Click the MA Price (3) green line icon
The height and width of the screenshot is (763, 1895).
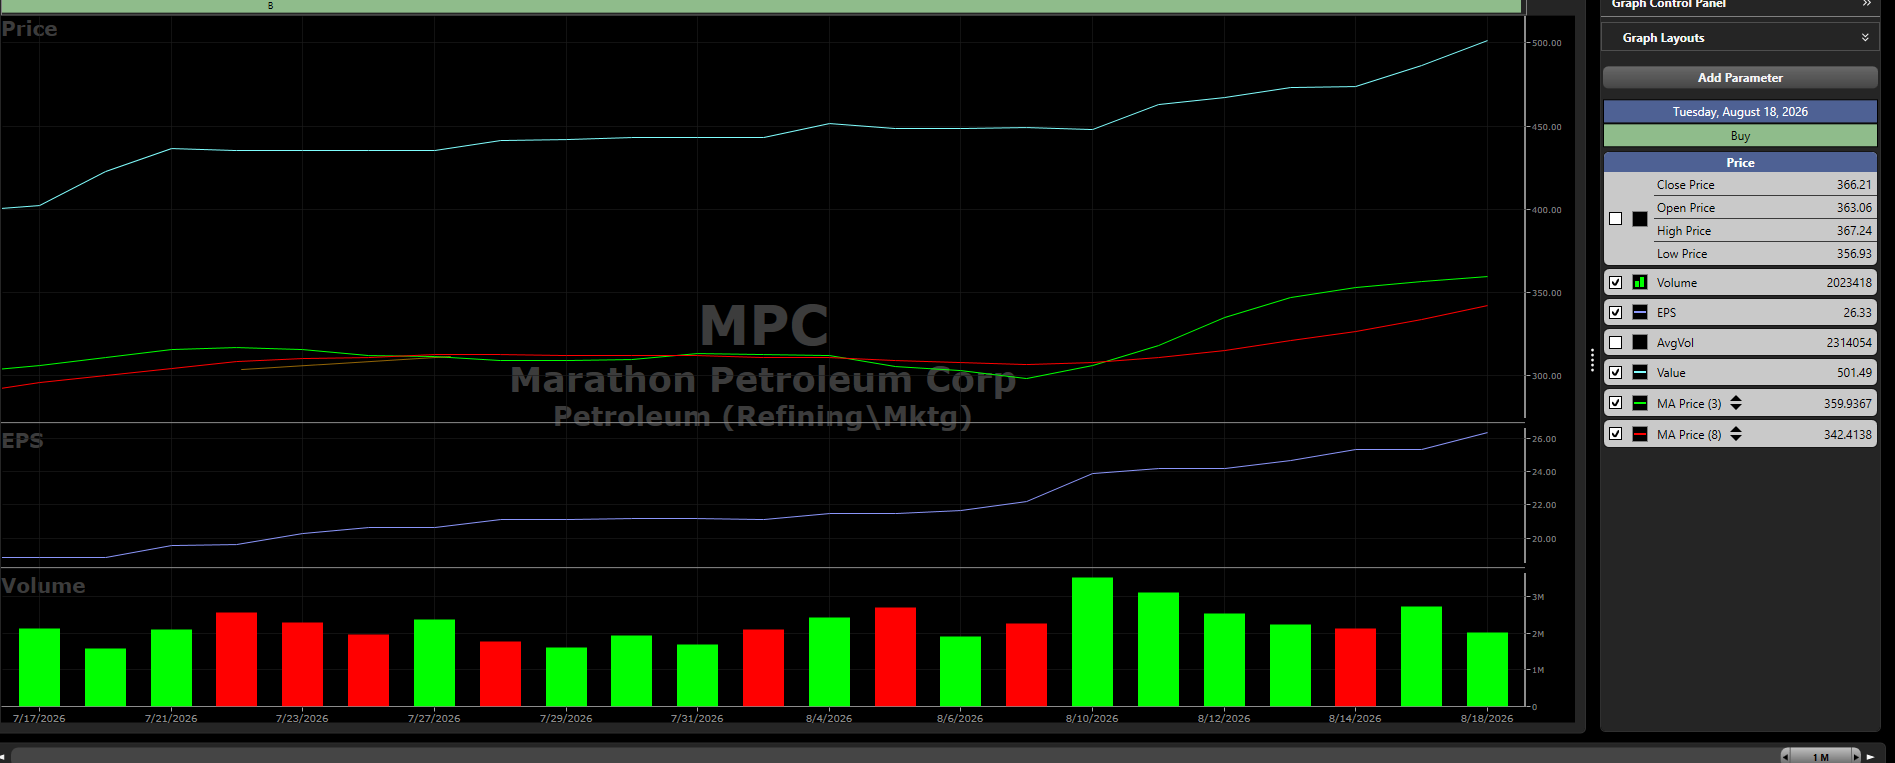pos(1640,404)
